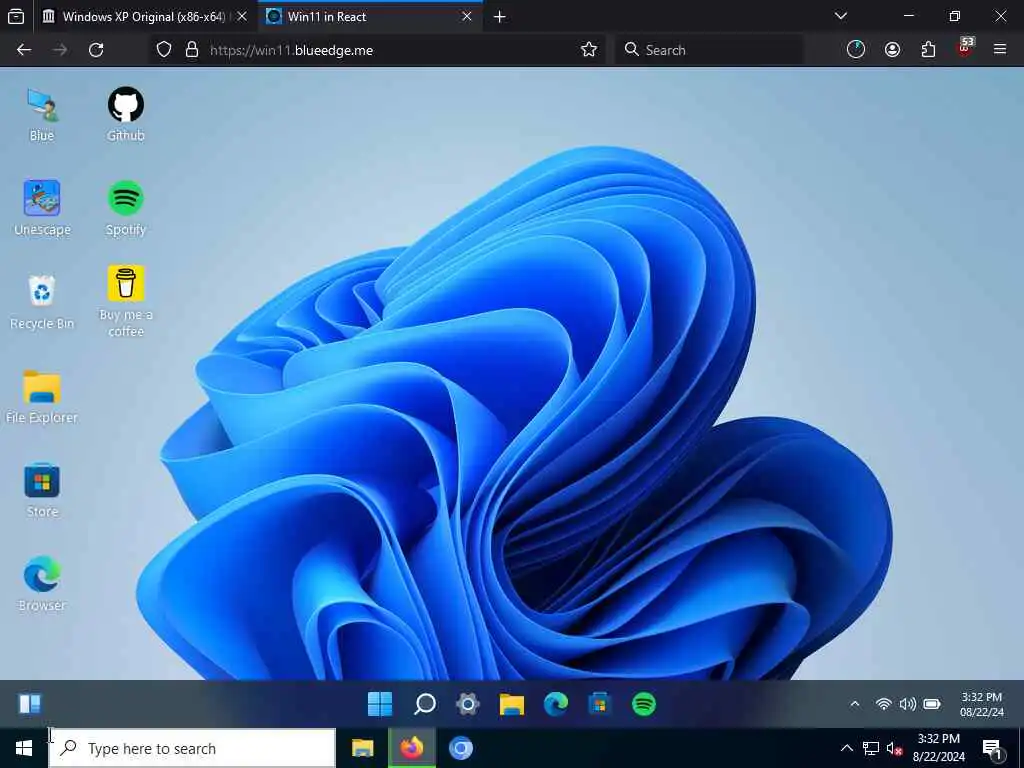Open File Explorer from the desktop
This screenshot has height=768, width=1024.
pyautogui.click(x=42, y=396)
